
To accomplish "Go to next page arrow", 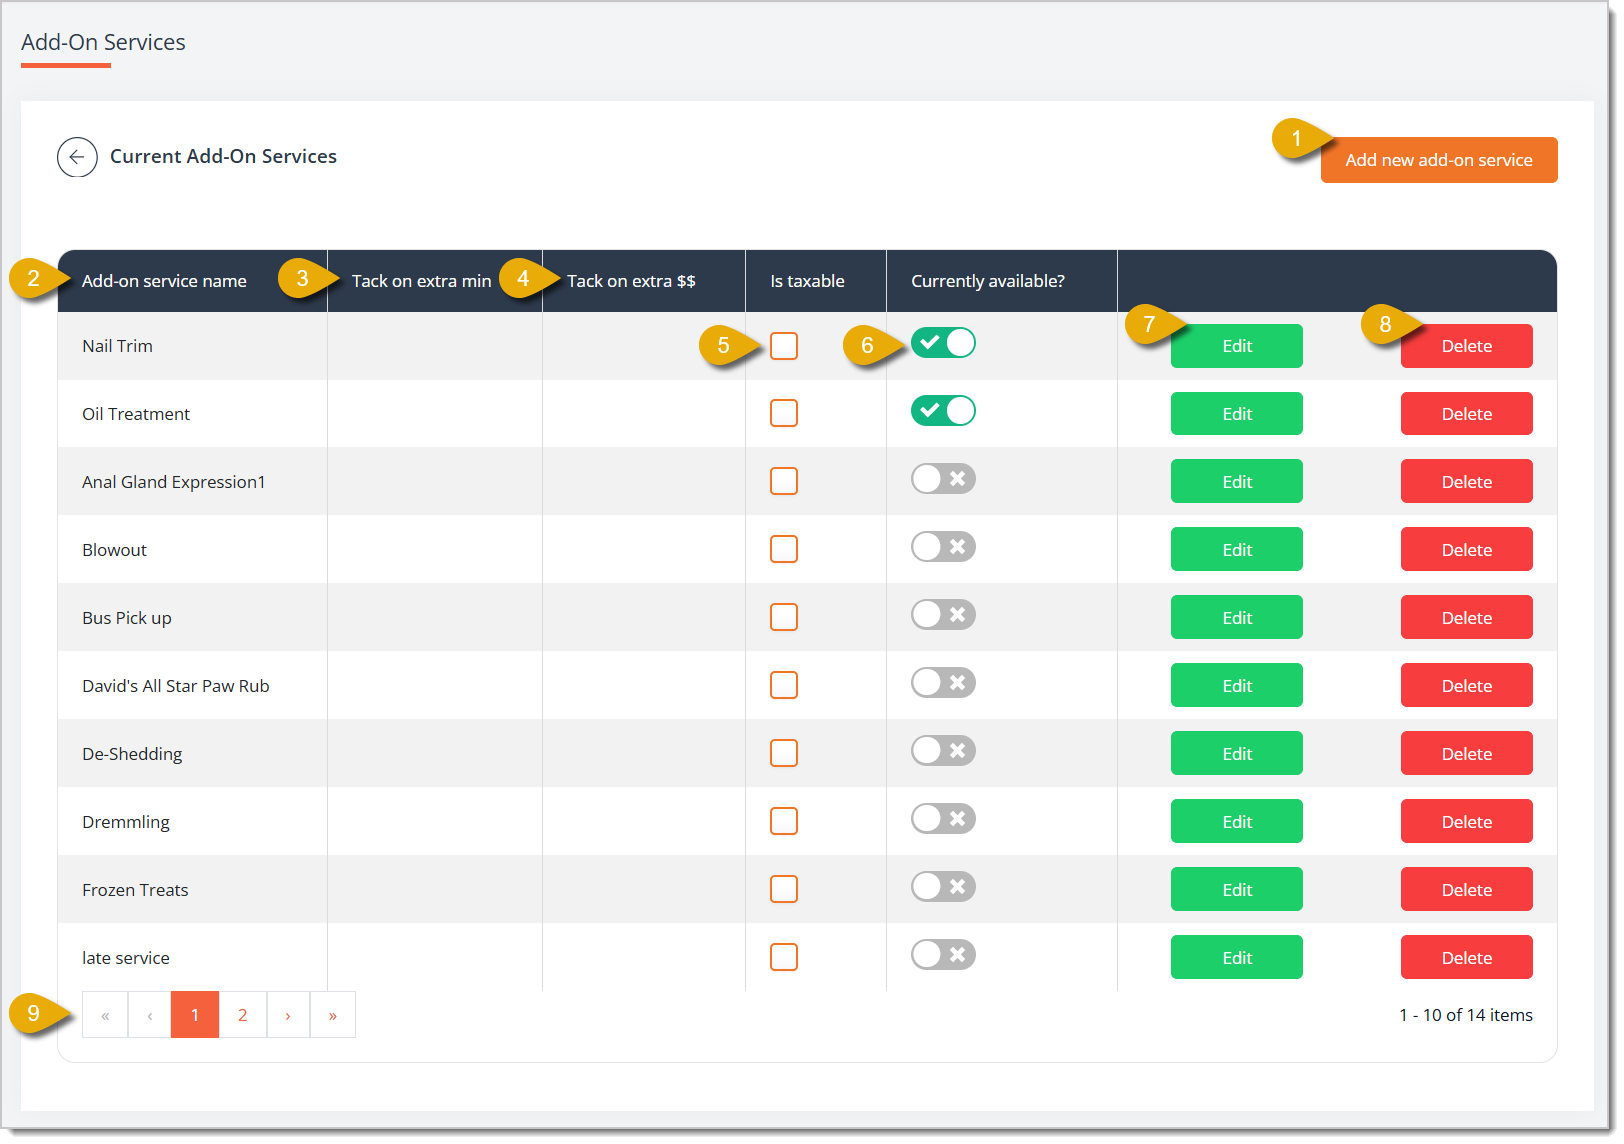I will [x=288, y=1015].
